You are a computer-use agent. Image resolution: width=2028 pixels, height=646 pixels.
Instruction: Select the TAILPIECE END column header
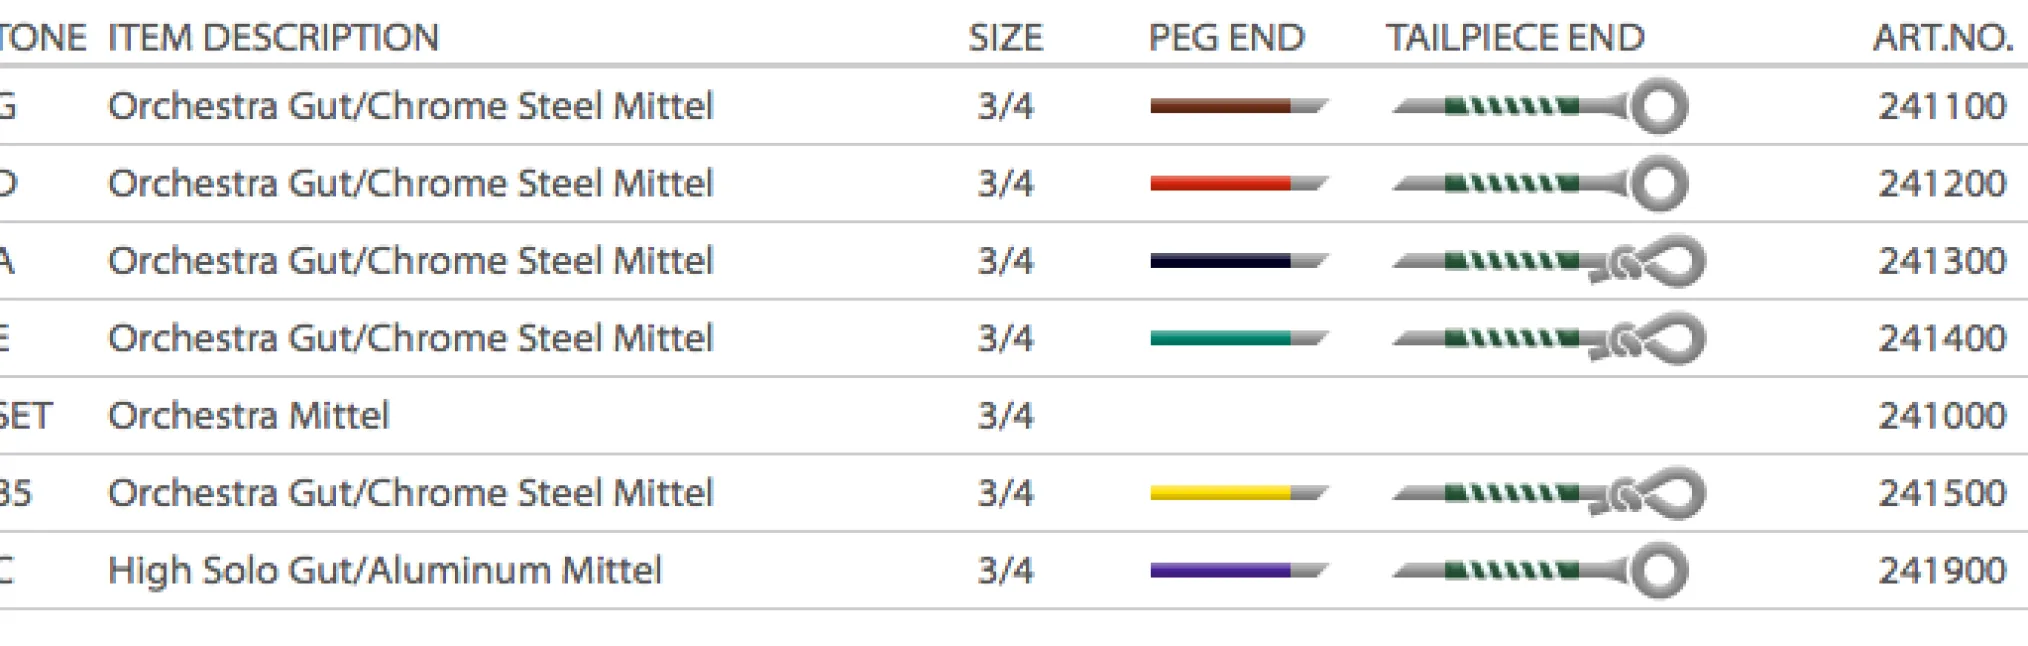[x=1514, y=38]
